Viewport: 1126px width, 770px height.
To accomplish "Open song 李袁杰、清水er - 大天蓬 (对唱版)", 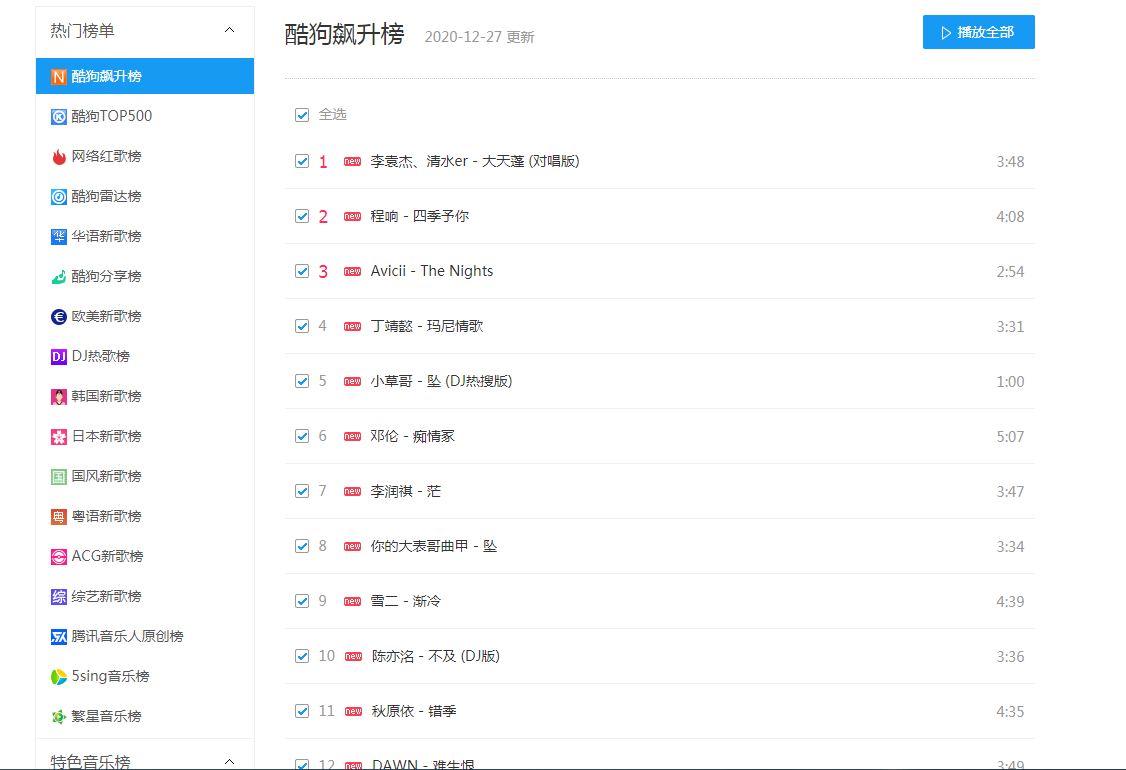I will (475, 162).
